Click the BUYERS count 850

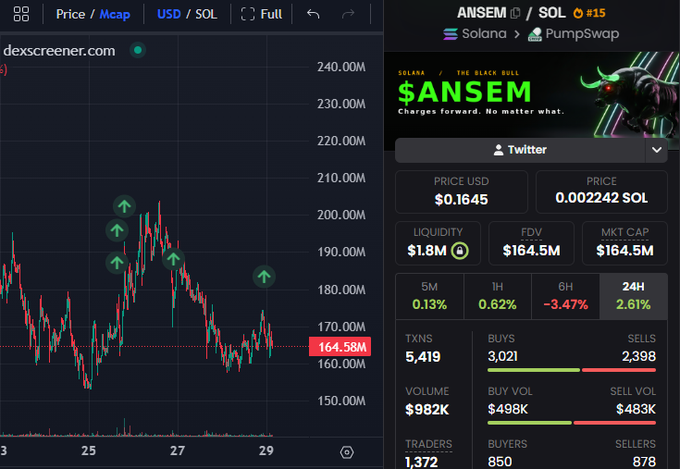(x=500, y=462)
